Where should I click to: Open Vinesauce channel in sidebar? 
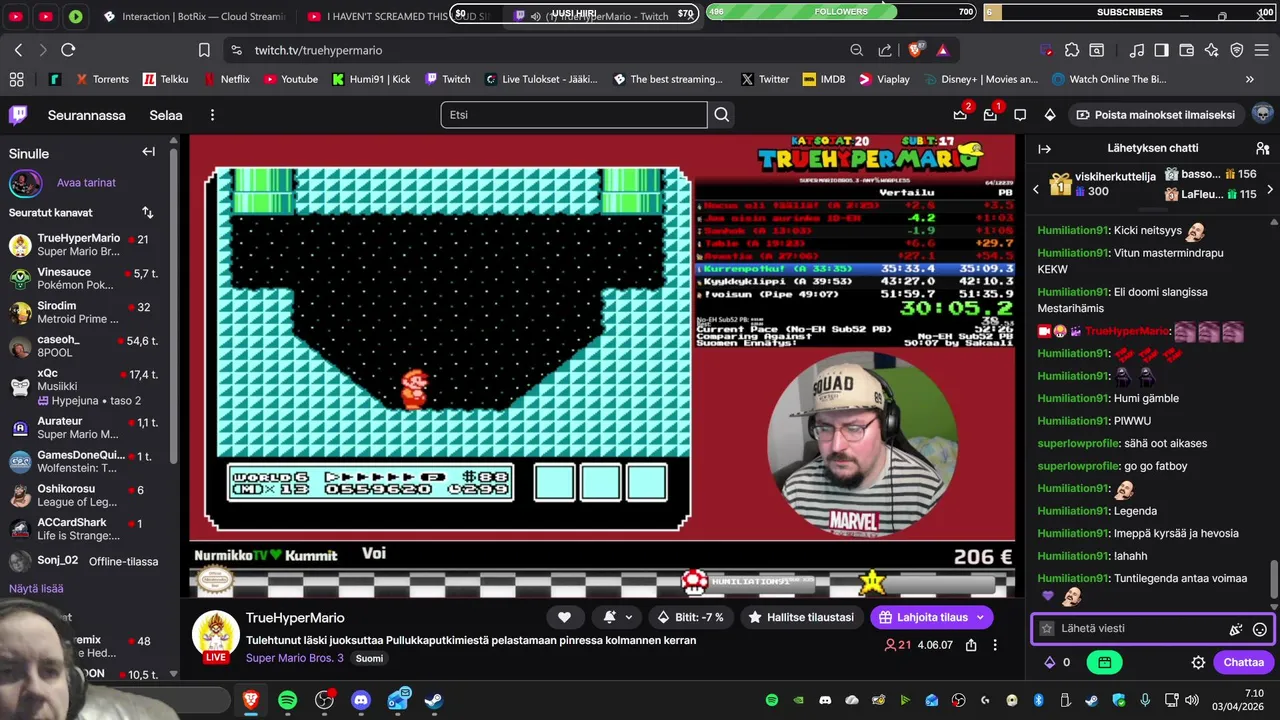[88, 278]
